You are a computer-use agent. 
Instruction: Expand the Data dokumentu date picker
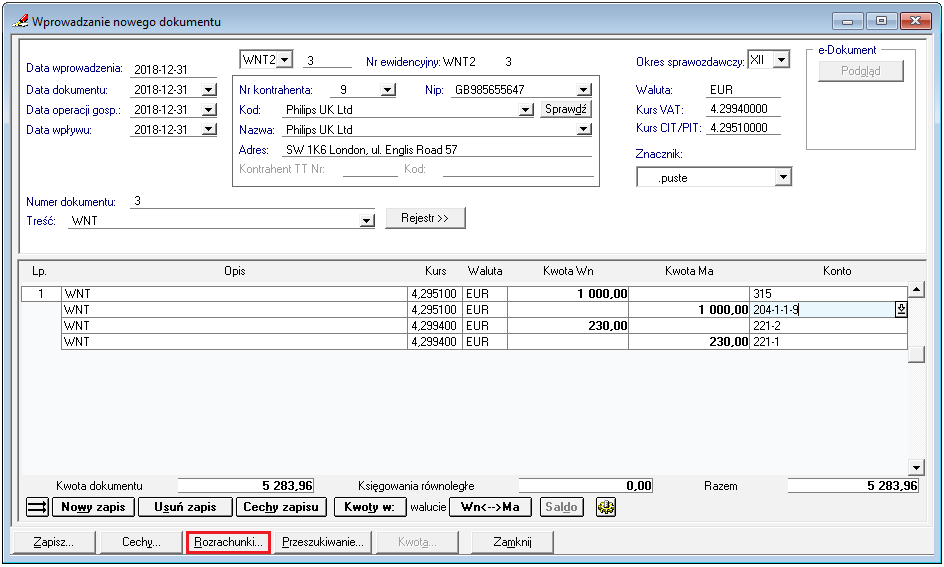click(x=208, y=90)
